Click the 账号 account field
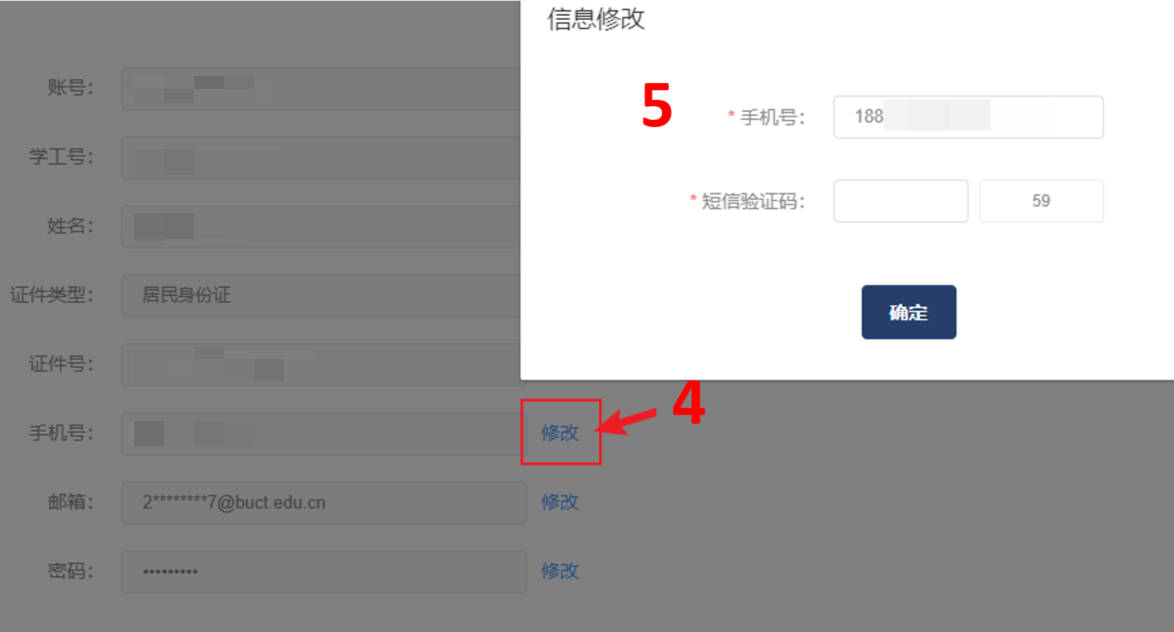Screen dimensions: 1174x632 tap(320, 88)
